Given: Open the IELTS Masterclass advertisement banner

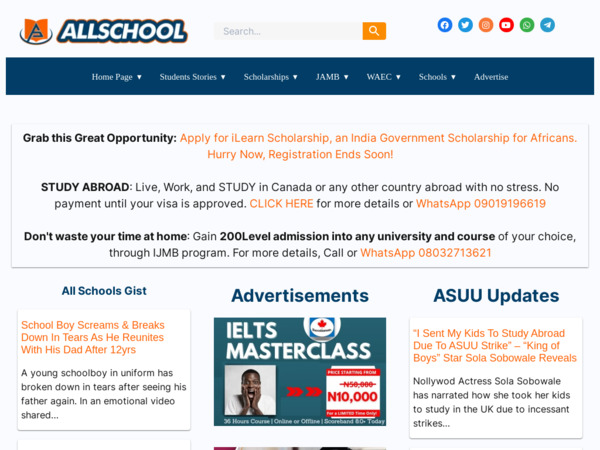Looking at the screenshot, I should 300,372.
